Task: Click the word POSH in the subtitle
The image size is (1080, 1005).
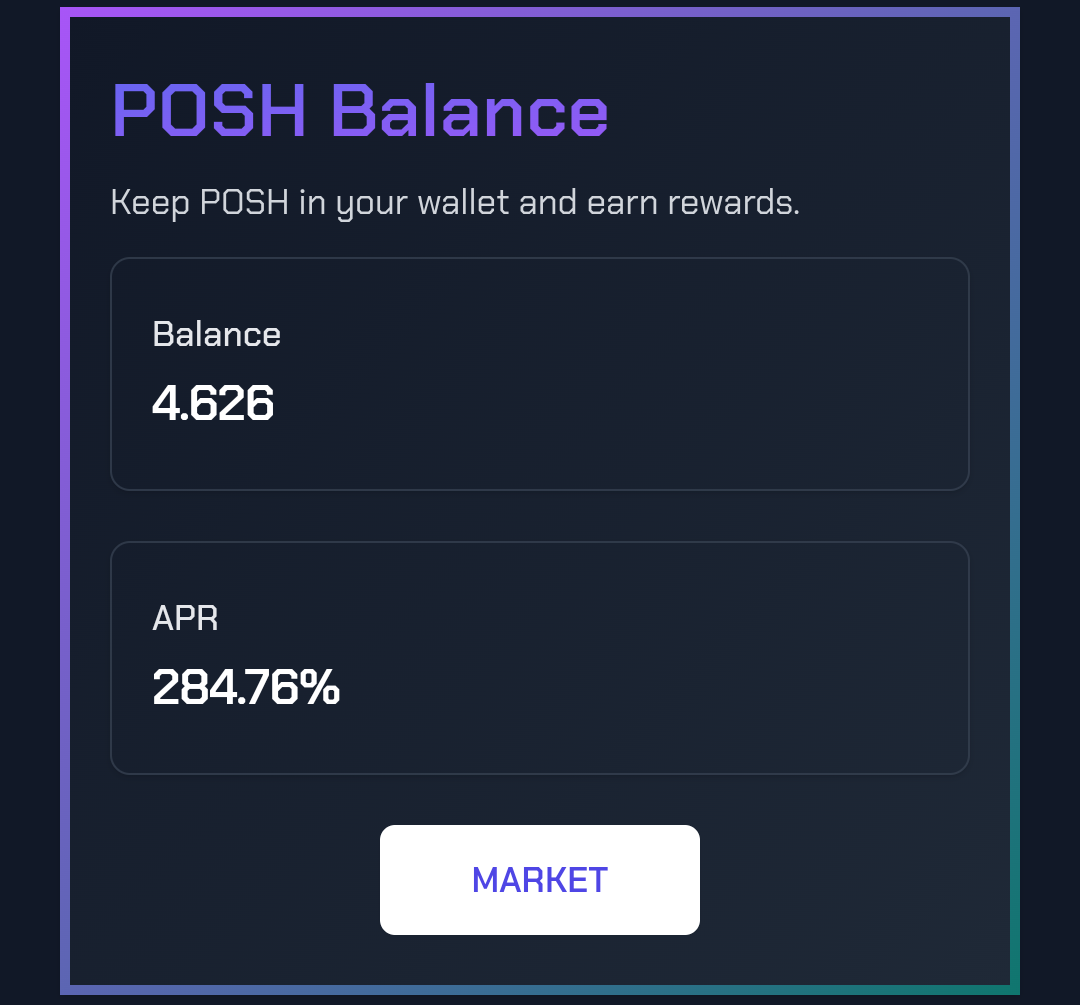Action: pyautogui.click(x=244, y=203)
